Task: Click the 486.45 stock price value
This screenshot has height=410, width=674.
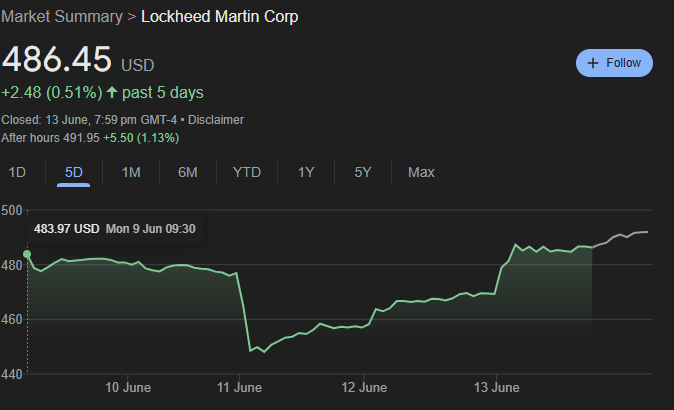Action: pos(57,59)
